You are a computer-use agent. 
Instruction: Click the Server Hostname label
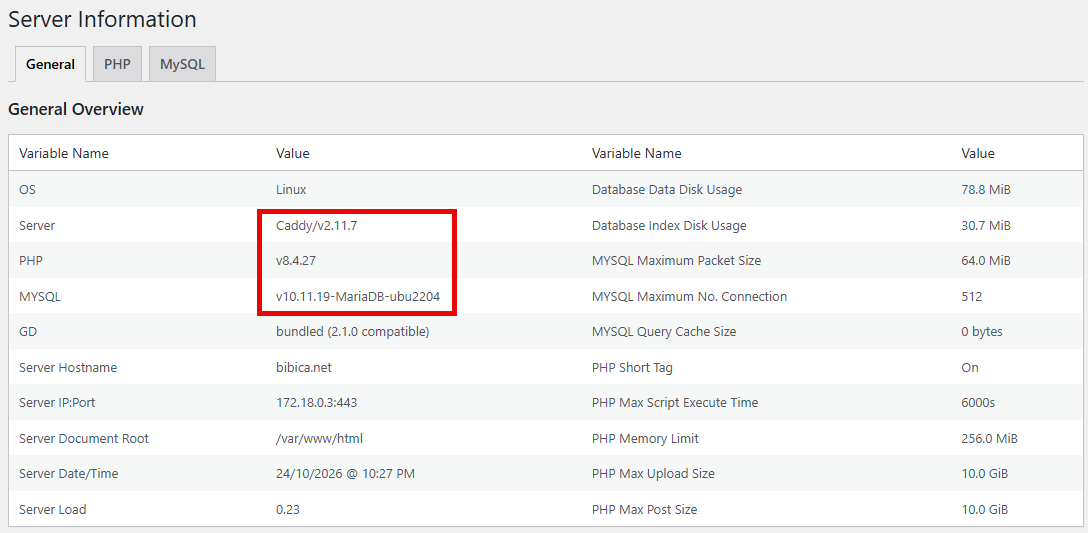point(68,368)
